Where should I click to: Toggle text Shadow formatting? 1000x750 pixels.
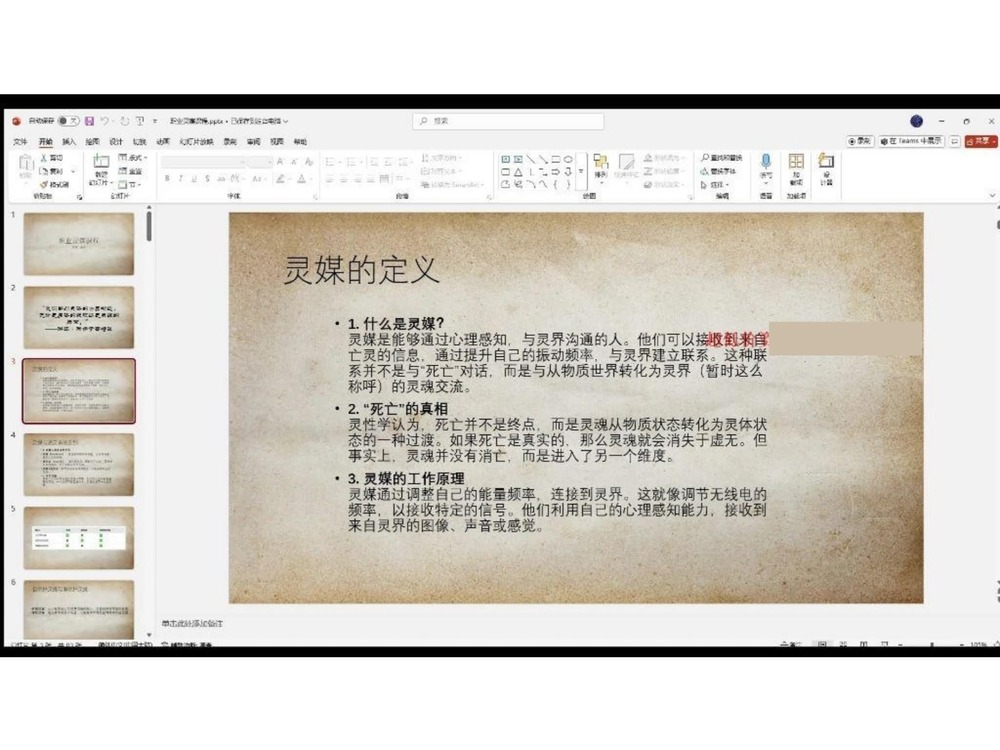click(207, 179)
